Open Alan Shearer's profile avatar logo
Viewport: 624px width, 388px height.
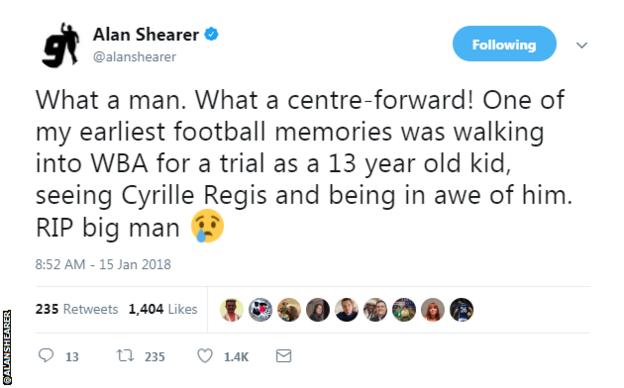(x=60, y=45)
